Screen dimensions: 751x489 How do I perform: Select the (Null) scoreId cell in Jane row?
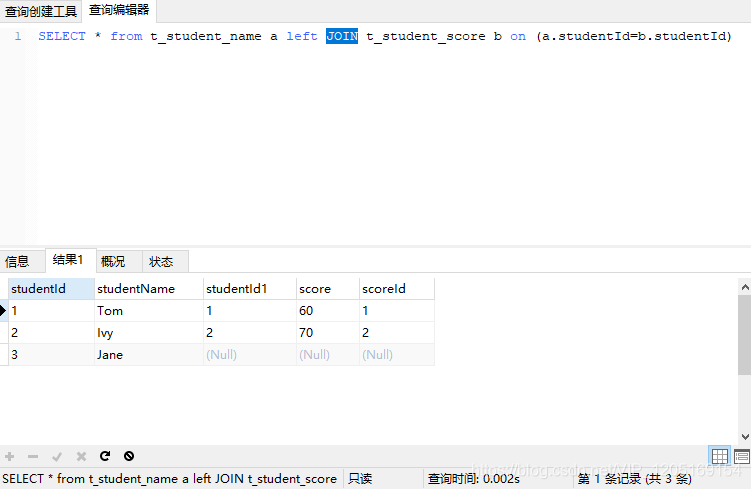coord(397,355)
